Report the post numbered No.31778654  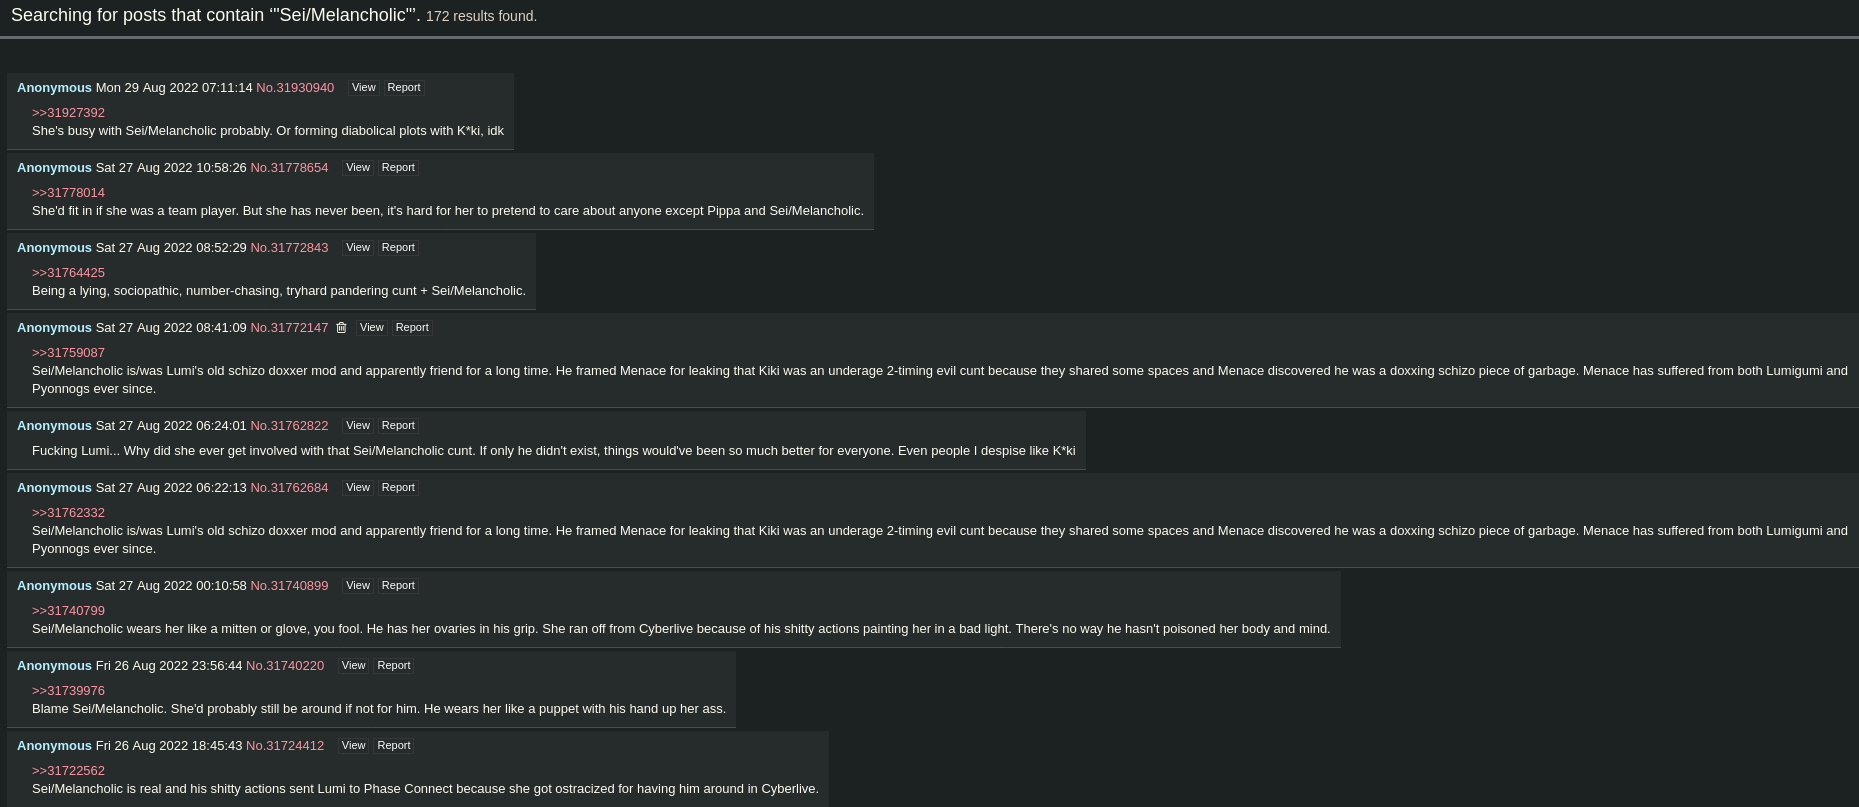click(398, 168)
